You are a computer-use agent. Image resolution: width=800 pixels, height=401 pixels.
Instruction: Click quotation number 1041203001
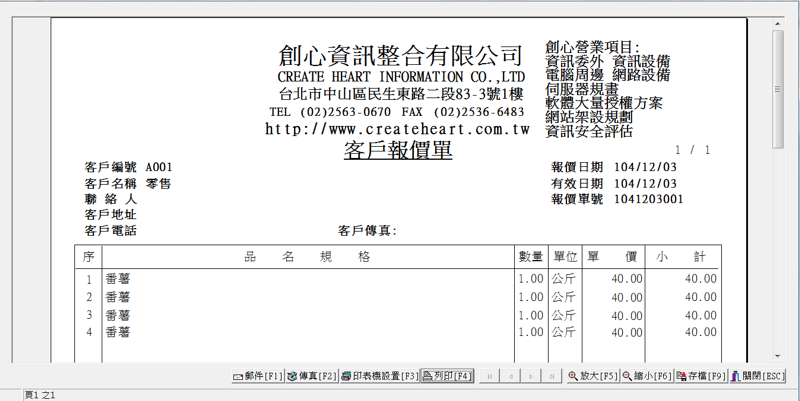click(x=648, y=199)
